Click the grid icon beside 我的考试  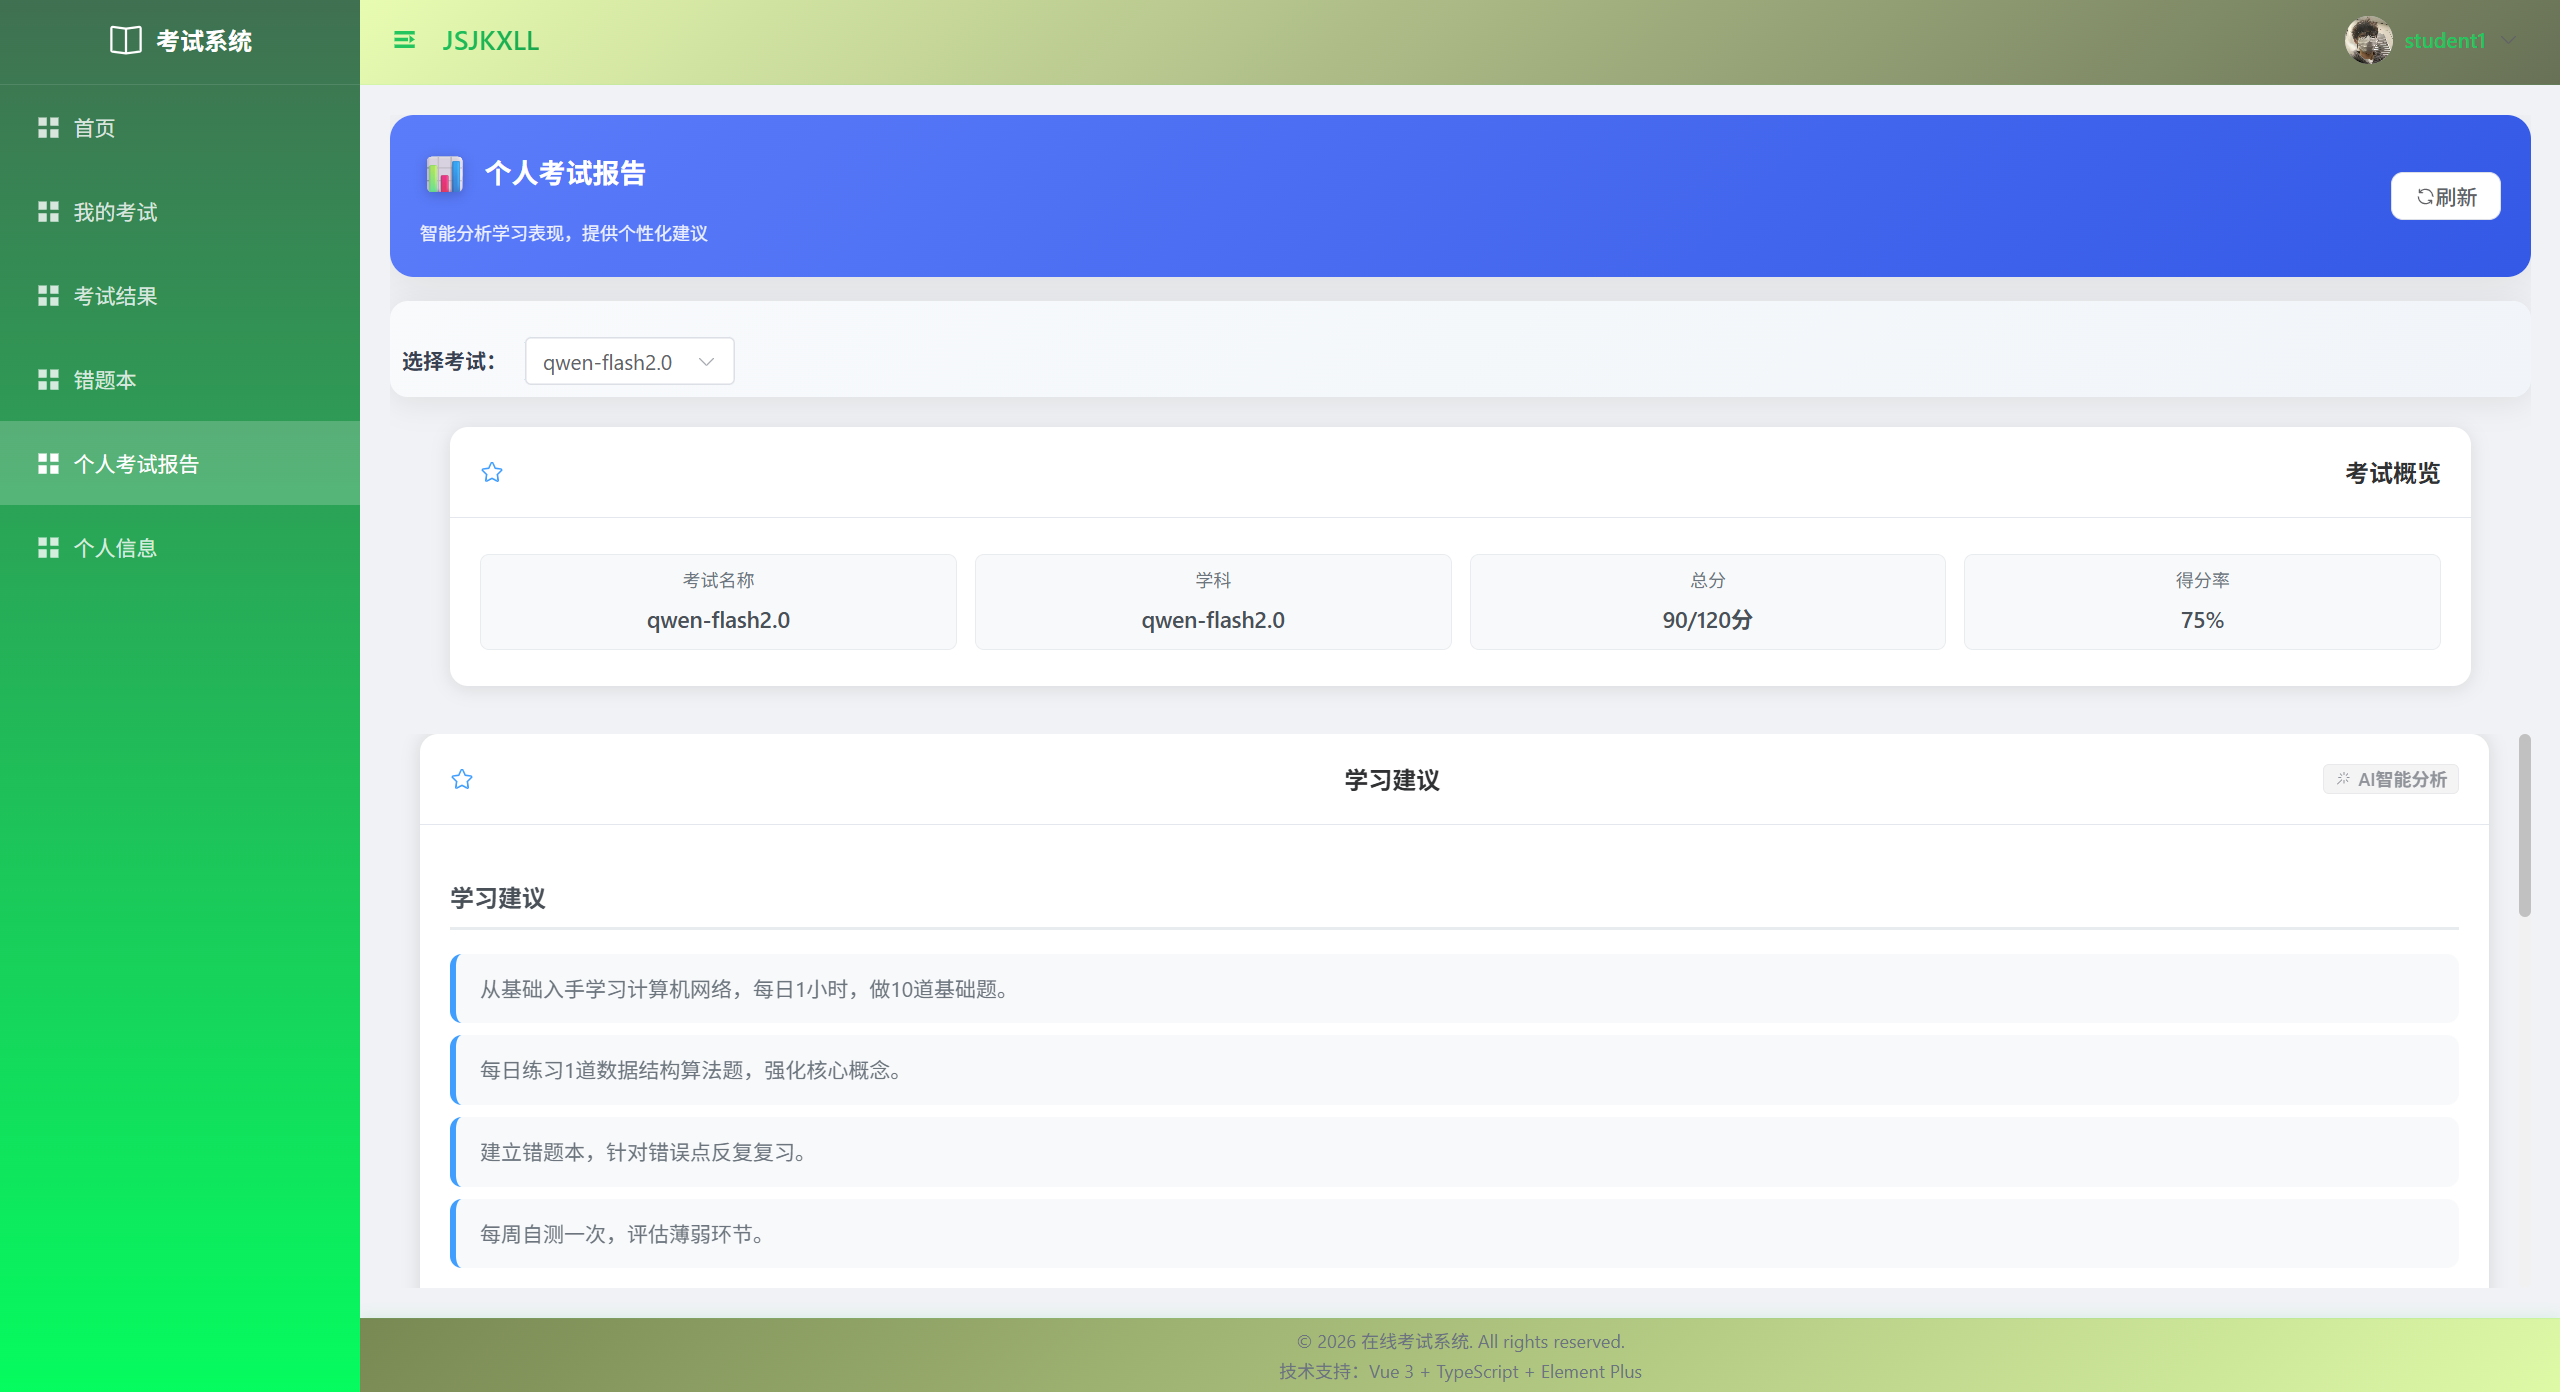pos(48,212)
